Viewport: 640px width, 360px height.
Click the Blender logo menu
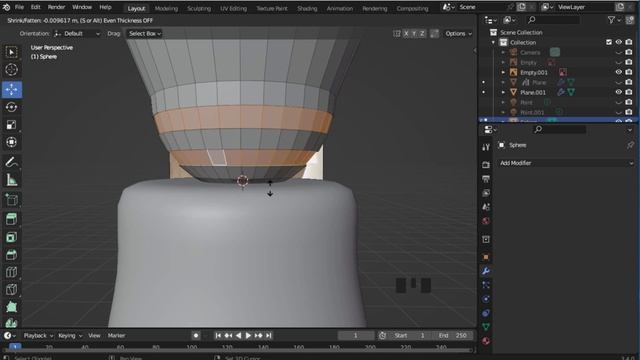coord(6,7)
